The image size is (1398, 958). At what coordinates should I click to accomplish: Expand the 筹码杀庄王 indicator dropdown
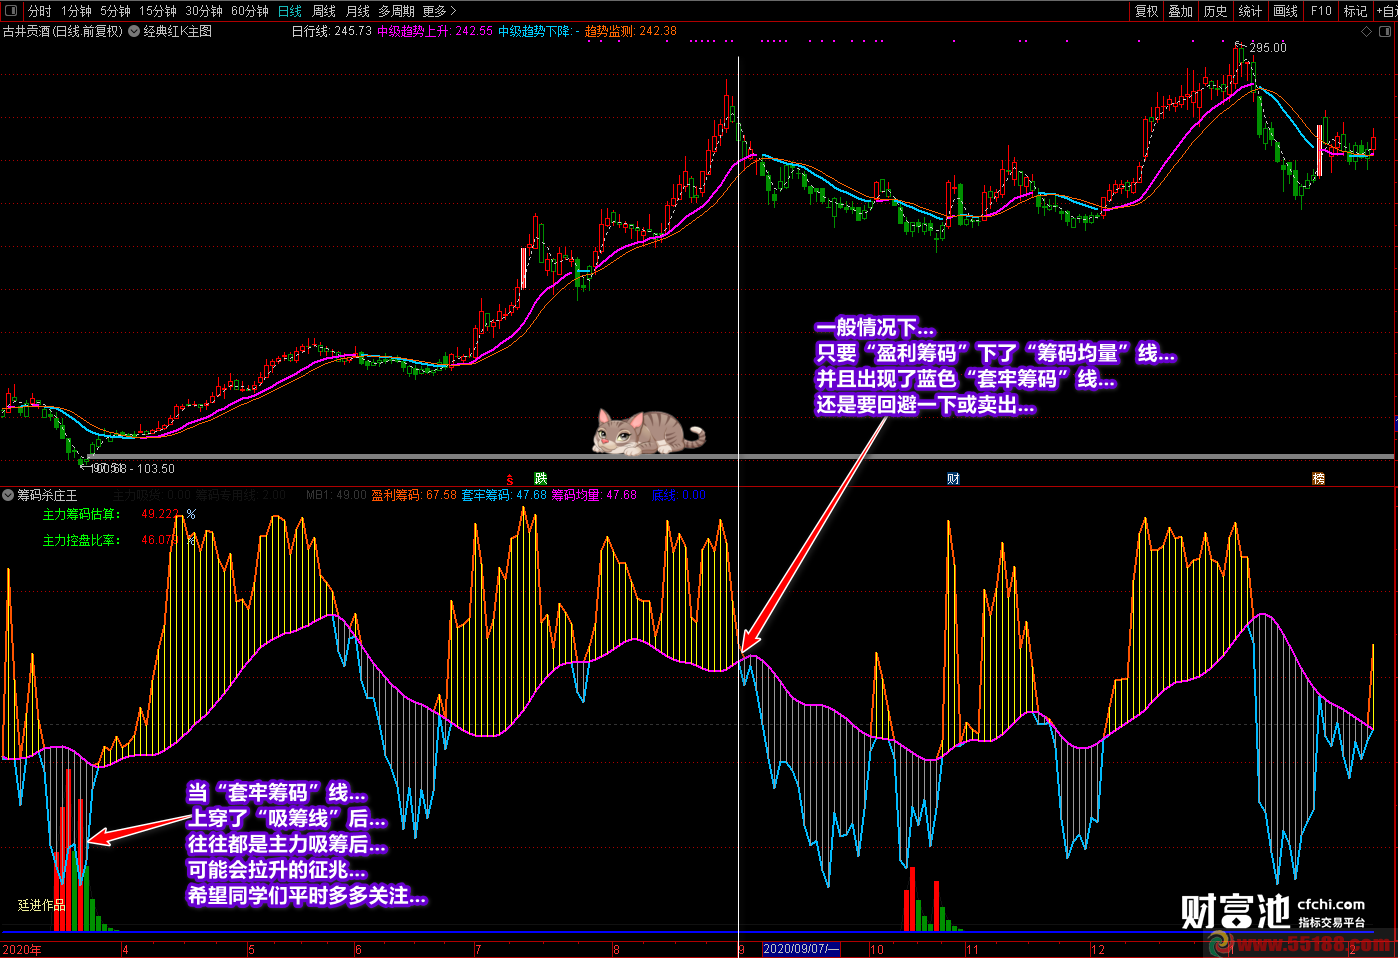(x=8, y=495)
